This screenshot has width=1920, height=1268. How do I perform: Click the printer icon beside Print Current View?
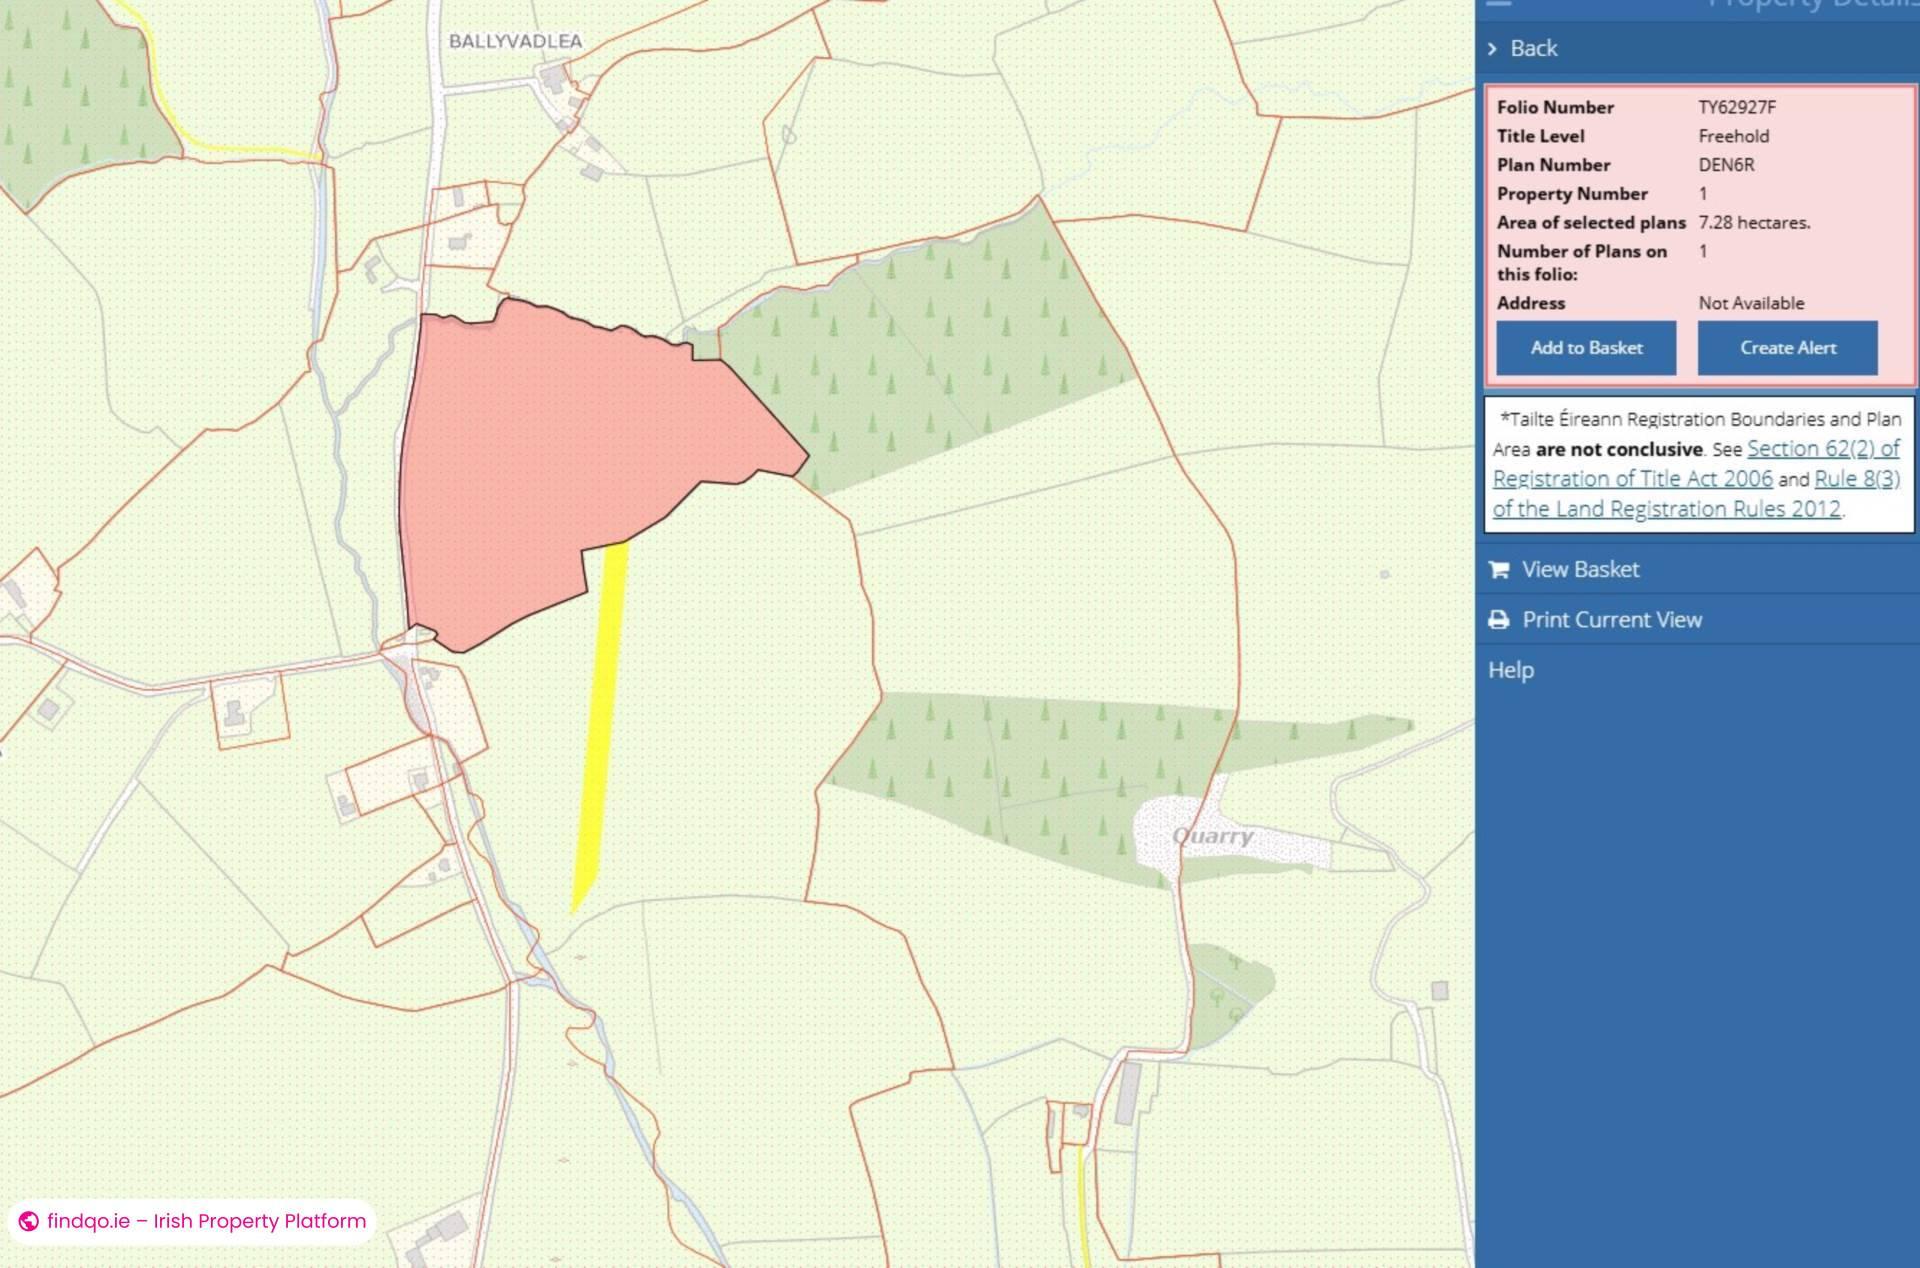tap(1498, 619)
